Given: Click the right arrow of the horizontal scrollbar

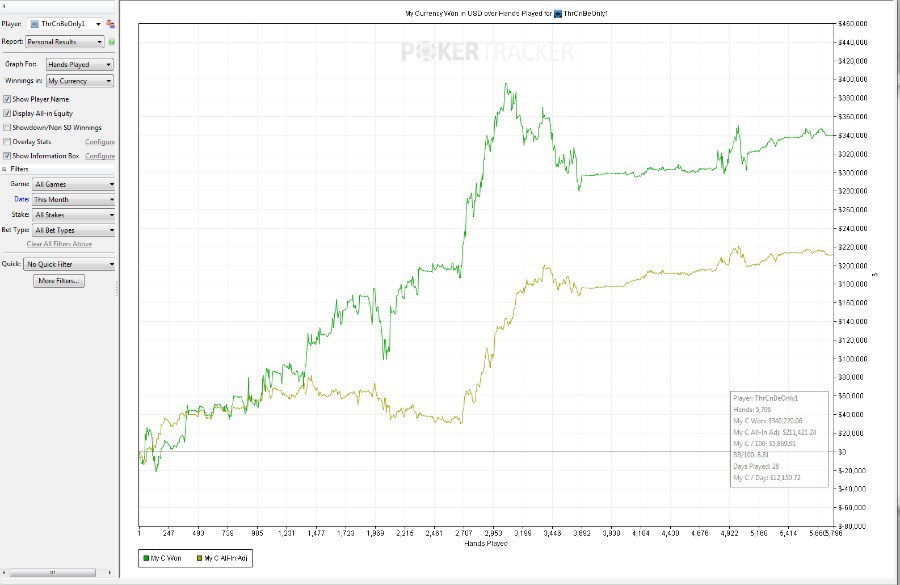Looking at the screenshot, I should (112, 572).
